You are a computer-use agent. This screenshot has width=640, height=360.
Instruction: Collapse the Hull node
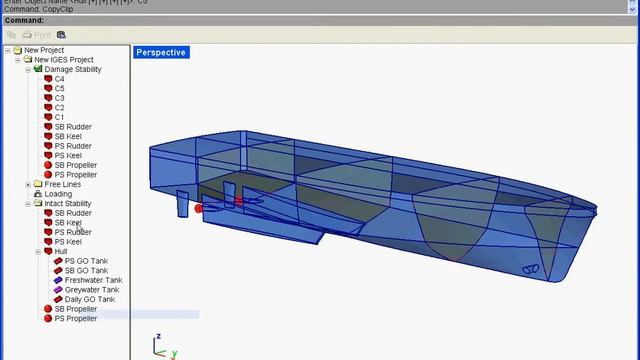point(38,252)
